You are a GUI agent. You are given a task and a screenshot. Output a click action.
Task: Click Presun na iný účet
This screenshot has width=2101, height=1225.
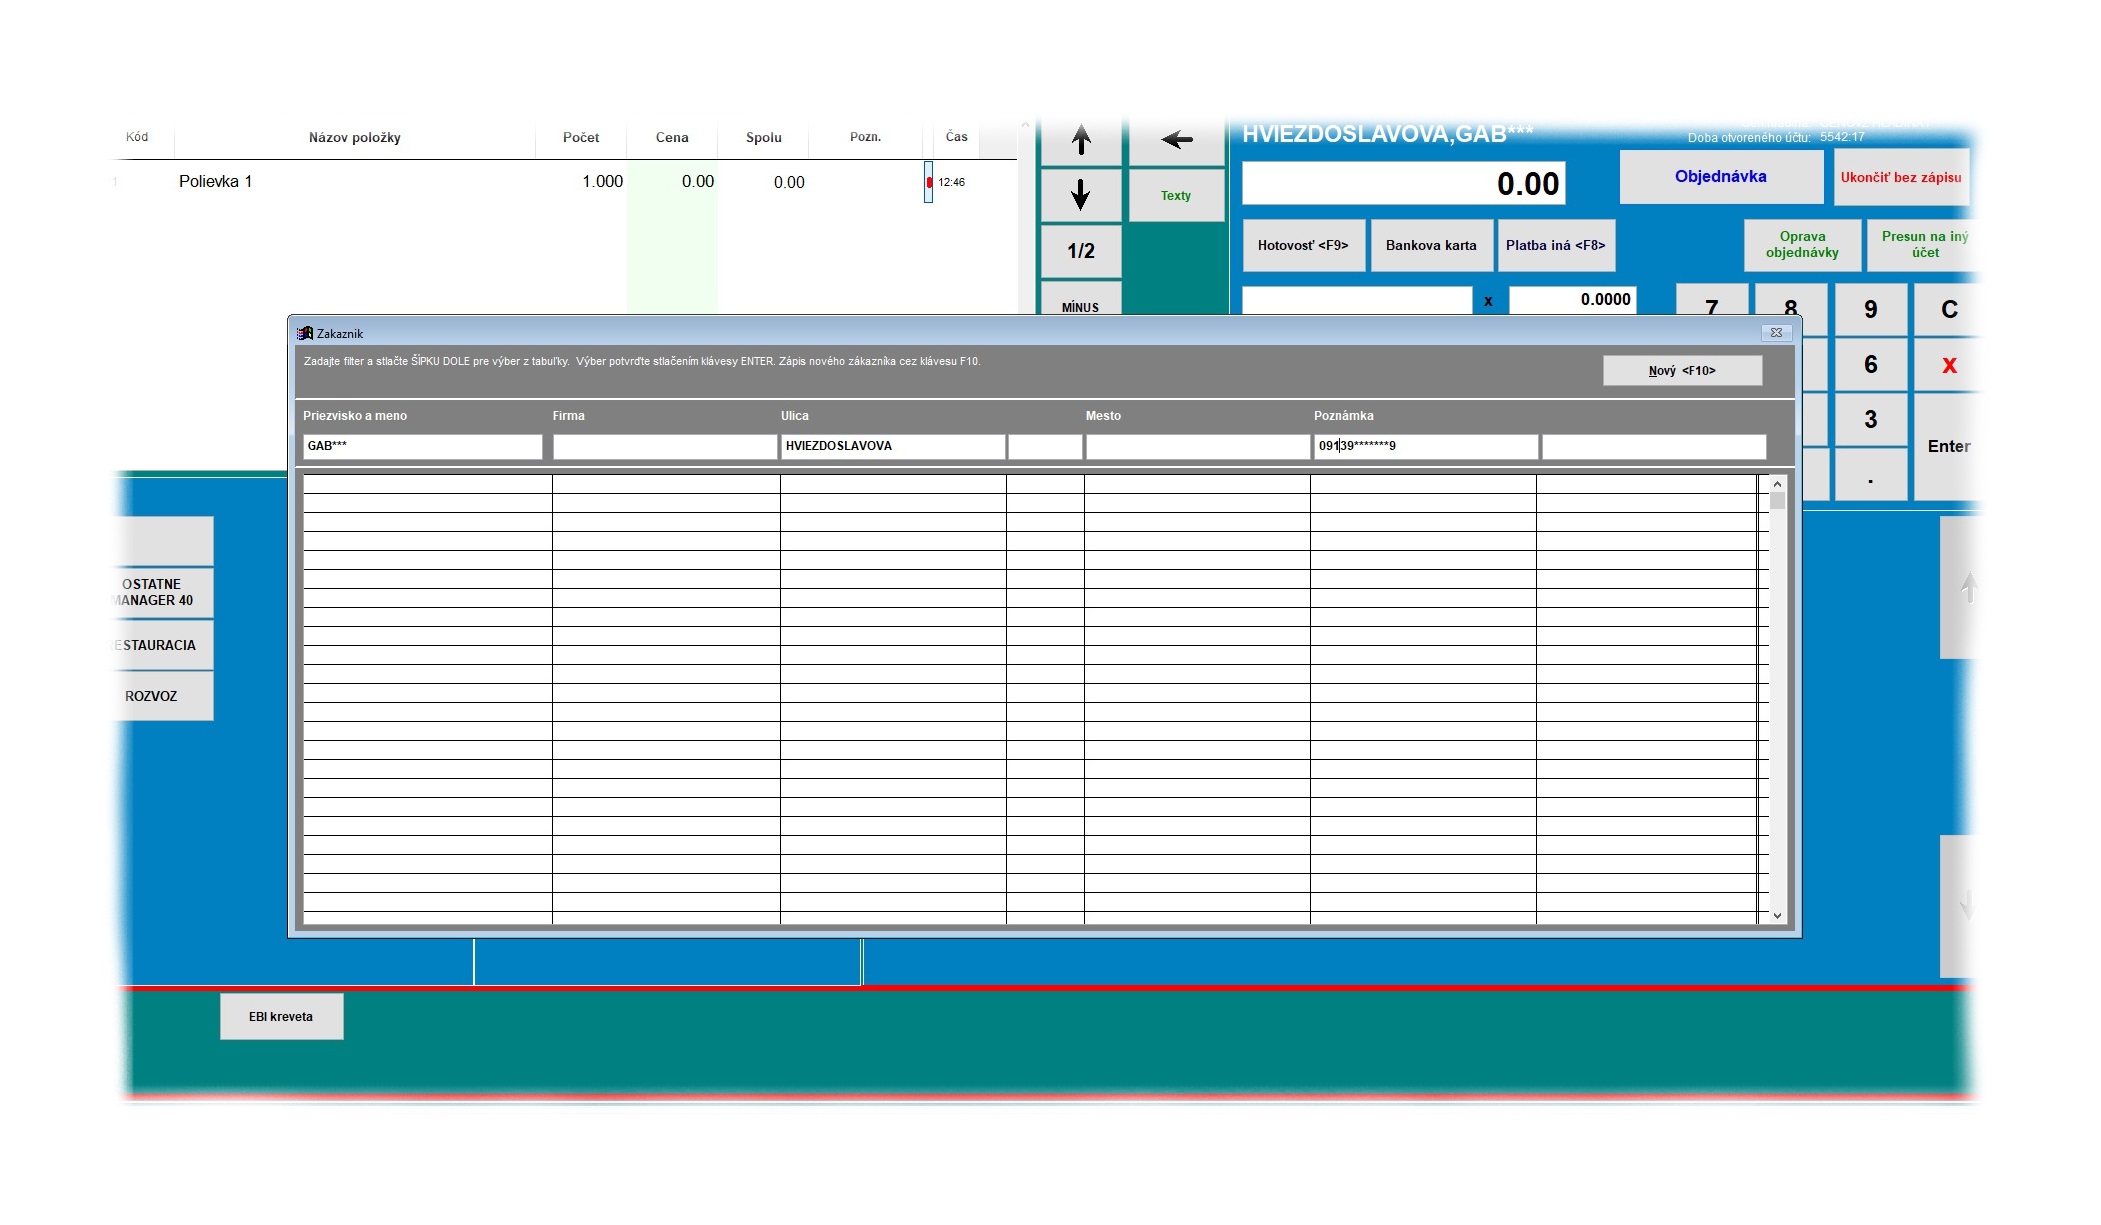click(1924, 245)
